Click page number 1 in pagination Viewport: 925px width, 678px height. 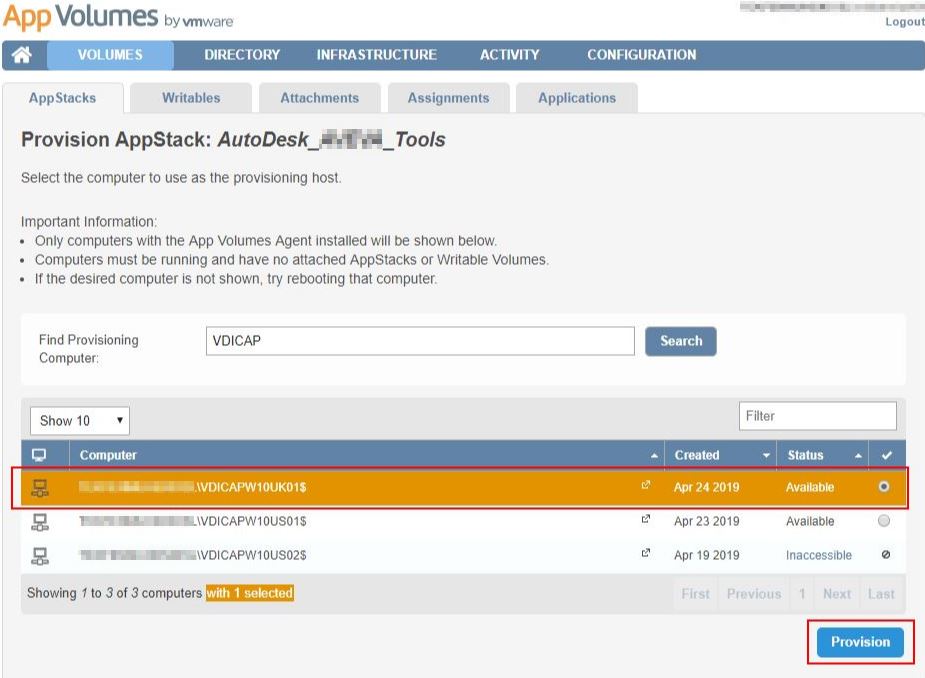(802, 594)
